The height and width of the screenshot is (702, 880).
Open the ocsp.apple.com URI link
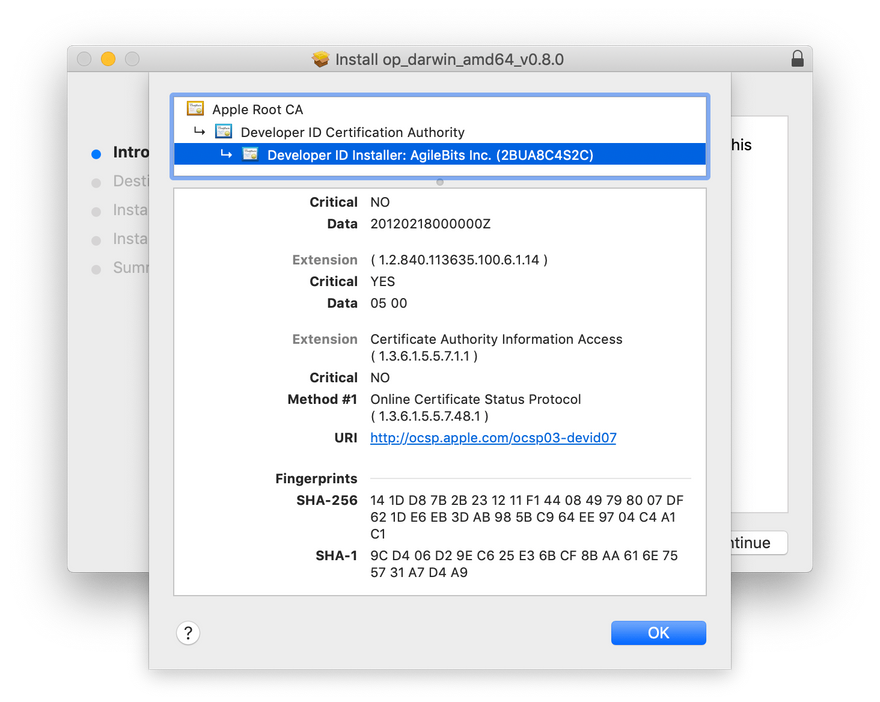point(493,438)
